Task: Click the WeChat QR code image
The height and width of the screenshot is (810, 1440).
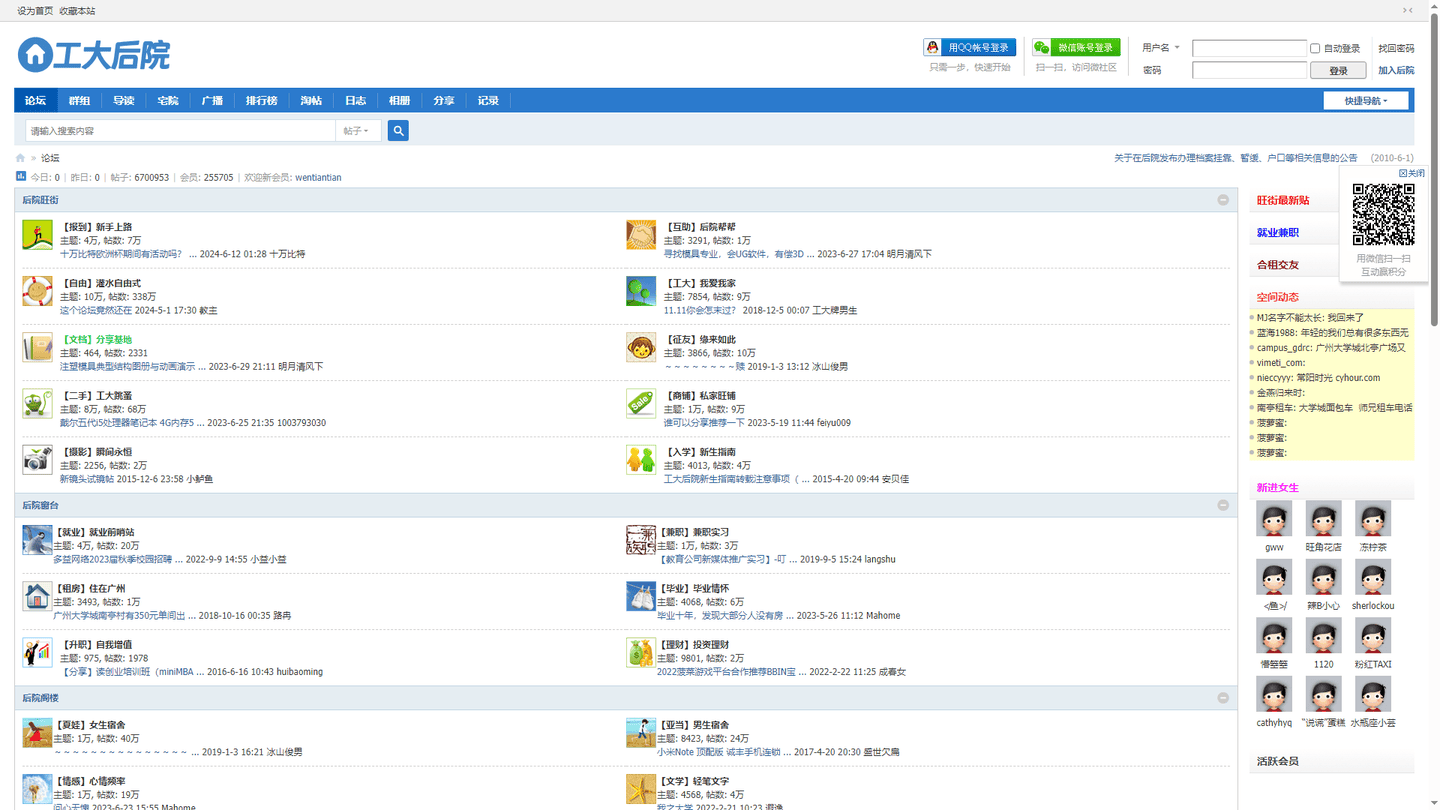Action: click(1384, 215)
